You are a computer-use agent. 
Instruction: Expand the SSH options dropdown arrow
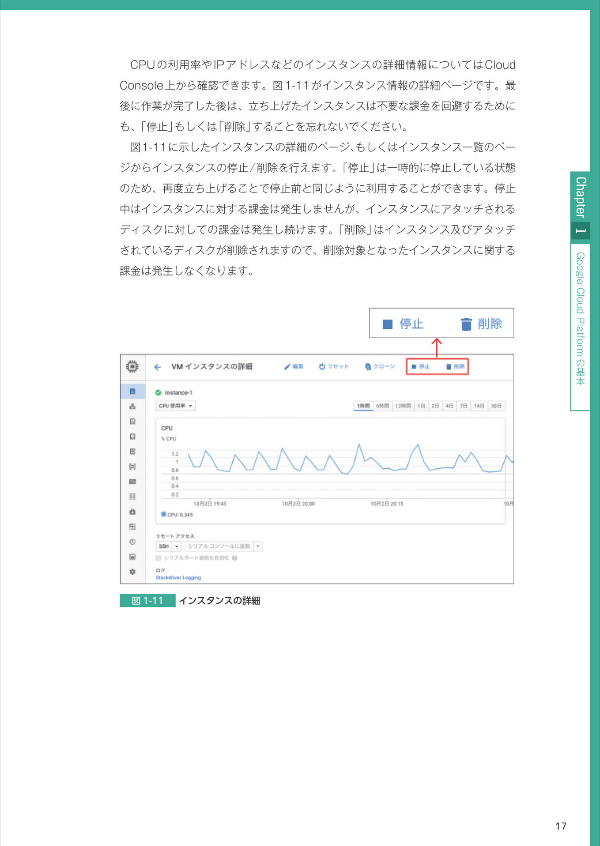pyautogui.click(x=177, y=547)
